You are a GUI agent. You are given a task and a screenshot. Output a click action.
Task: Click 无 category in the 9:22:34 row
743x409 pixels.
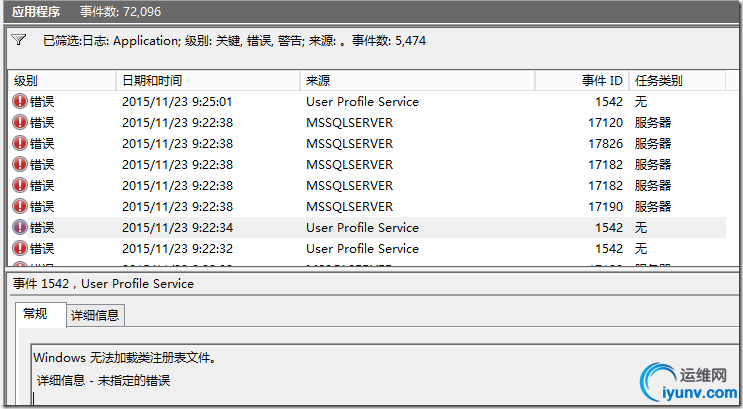641,227
